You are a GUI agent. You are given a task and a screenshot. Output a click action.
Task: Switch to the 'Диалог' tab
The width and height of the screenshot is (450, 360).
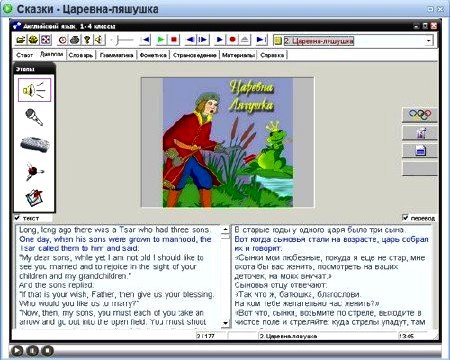51,54
